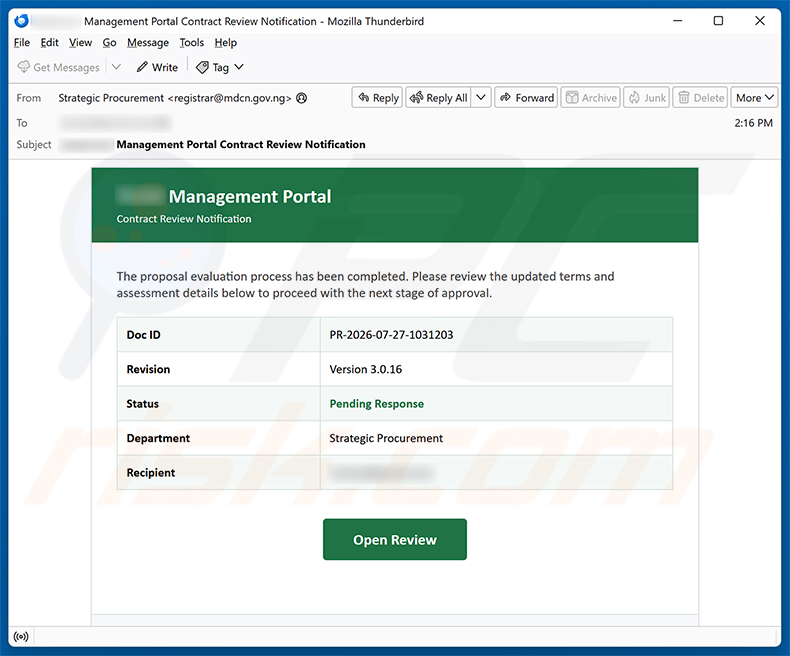Open the More actions dropdown
Image resolution: width=790 pixels, height=656 pixels.
click(754, 98)
